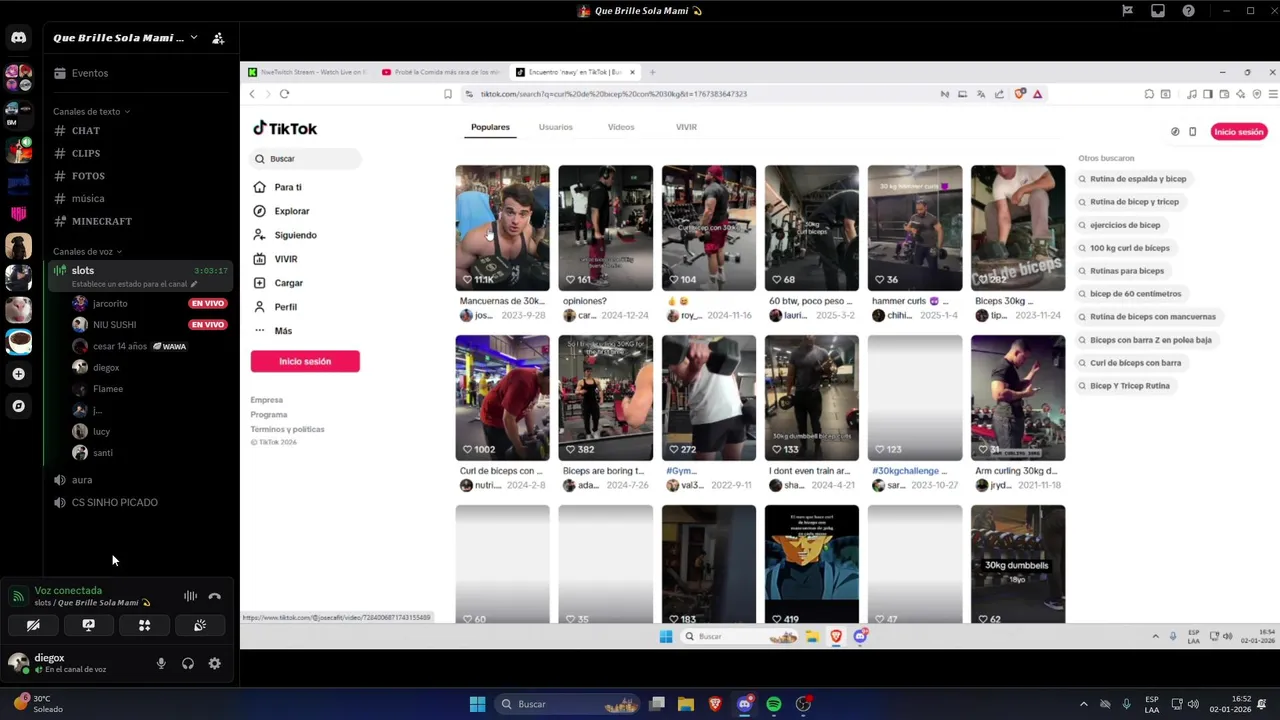Open TikTok Para ti feed
Image resolution: width=1280 pixels, height=720 pixels.
point(278,187)
